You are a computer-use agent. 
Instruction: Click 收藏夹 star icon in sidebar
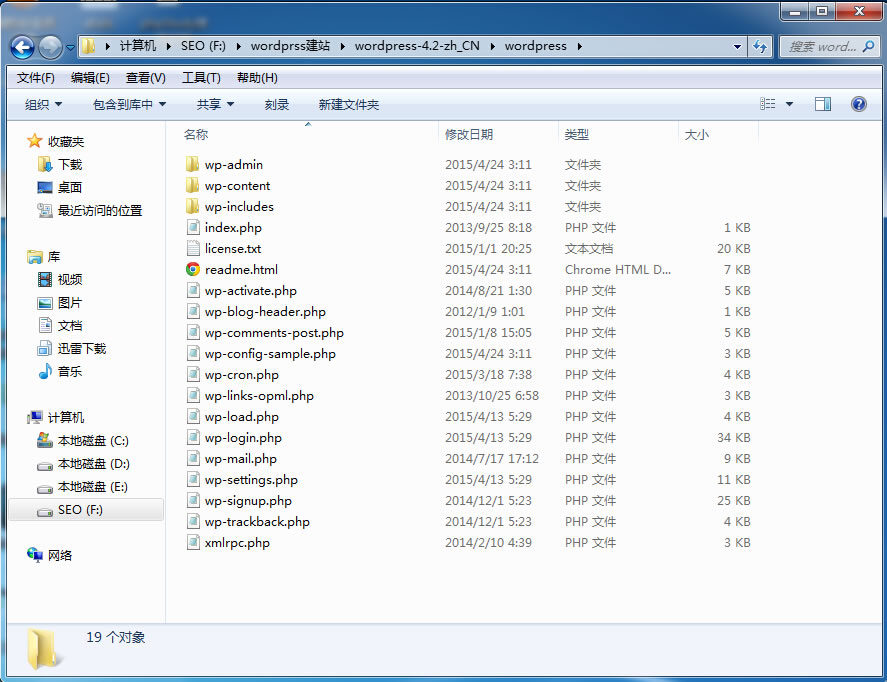(35, 141)
